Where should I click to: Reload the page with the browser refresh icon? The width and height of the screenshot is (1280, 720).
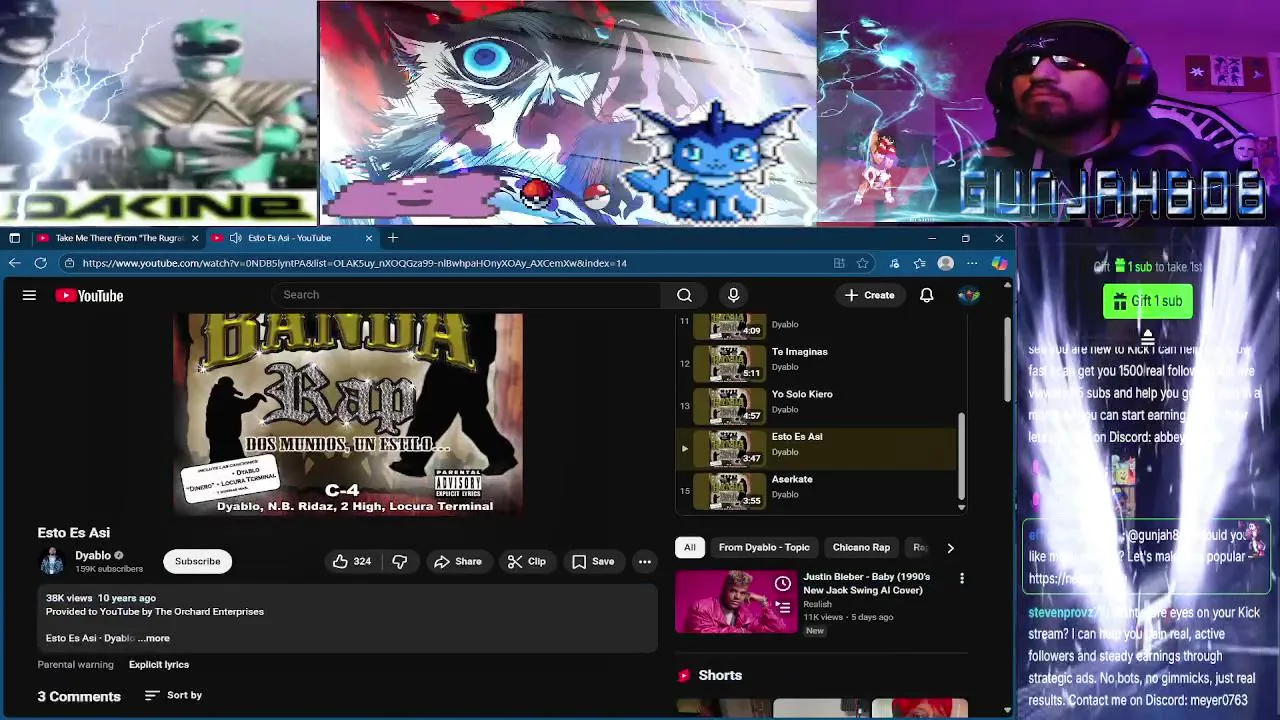coord(40,263)
